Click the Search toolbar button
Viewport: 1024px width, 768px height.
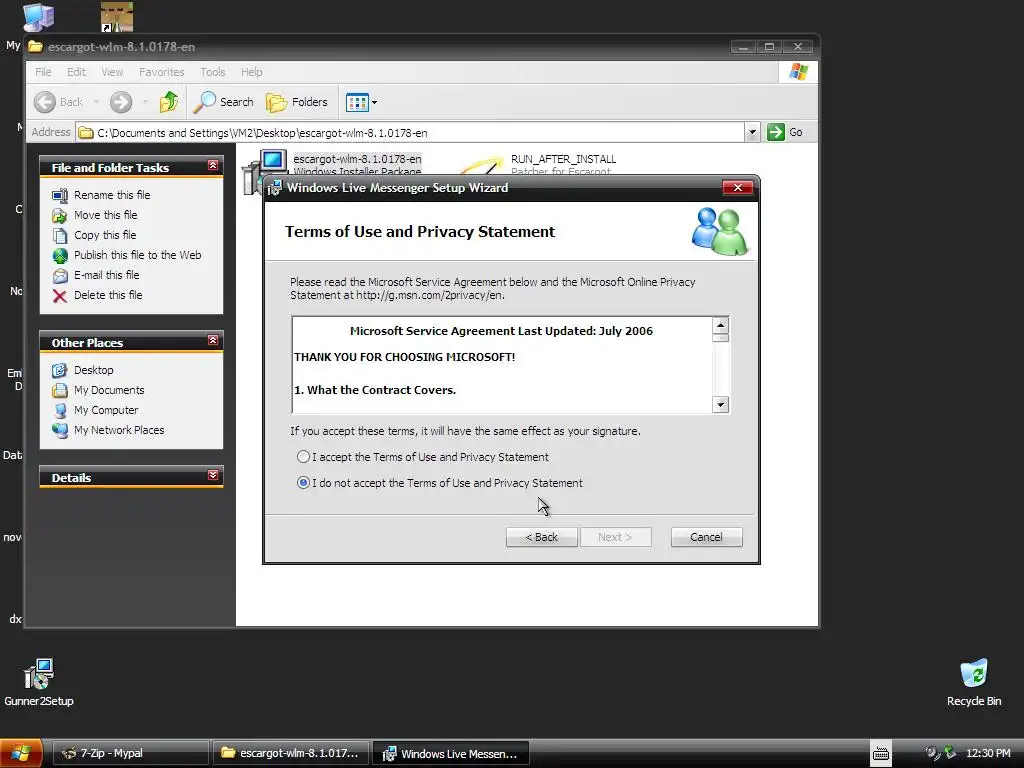pyautogui.click(x=223, y=102)
